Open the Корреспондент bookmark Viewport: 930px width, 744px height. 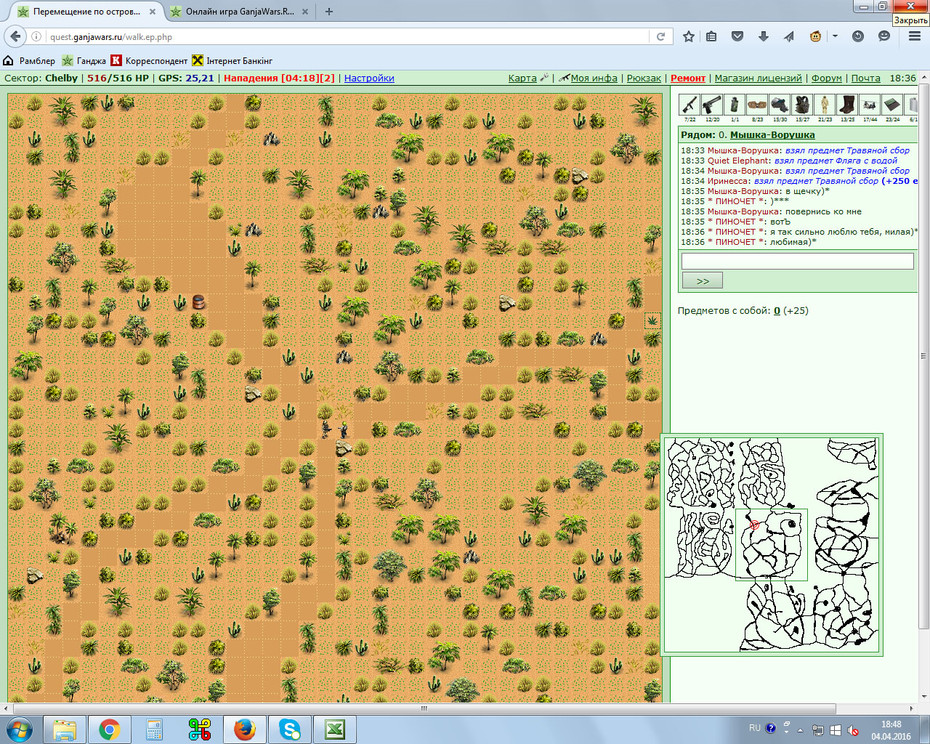pyautogui.click(x=149, y=61)
